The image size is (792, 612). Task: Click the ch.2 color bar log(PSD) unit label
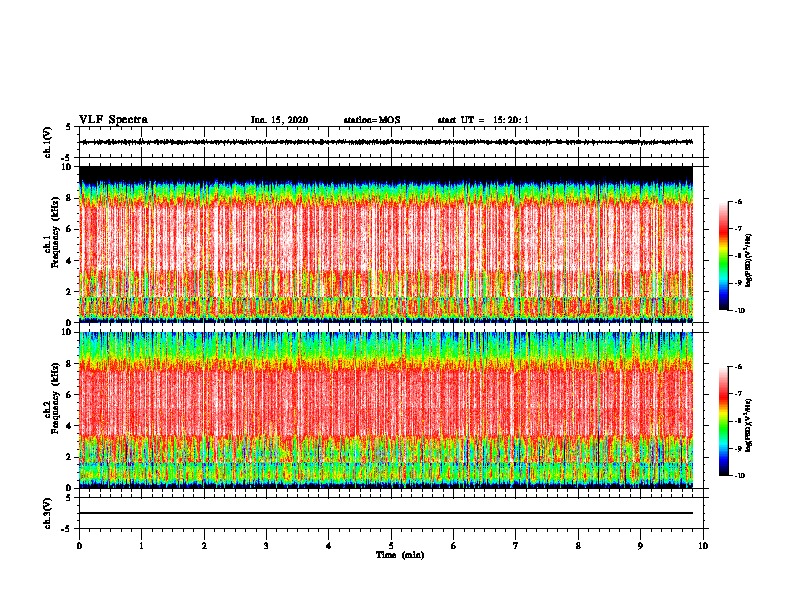point(749,426)
